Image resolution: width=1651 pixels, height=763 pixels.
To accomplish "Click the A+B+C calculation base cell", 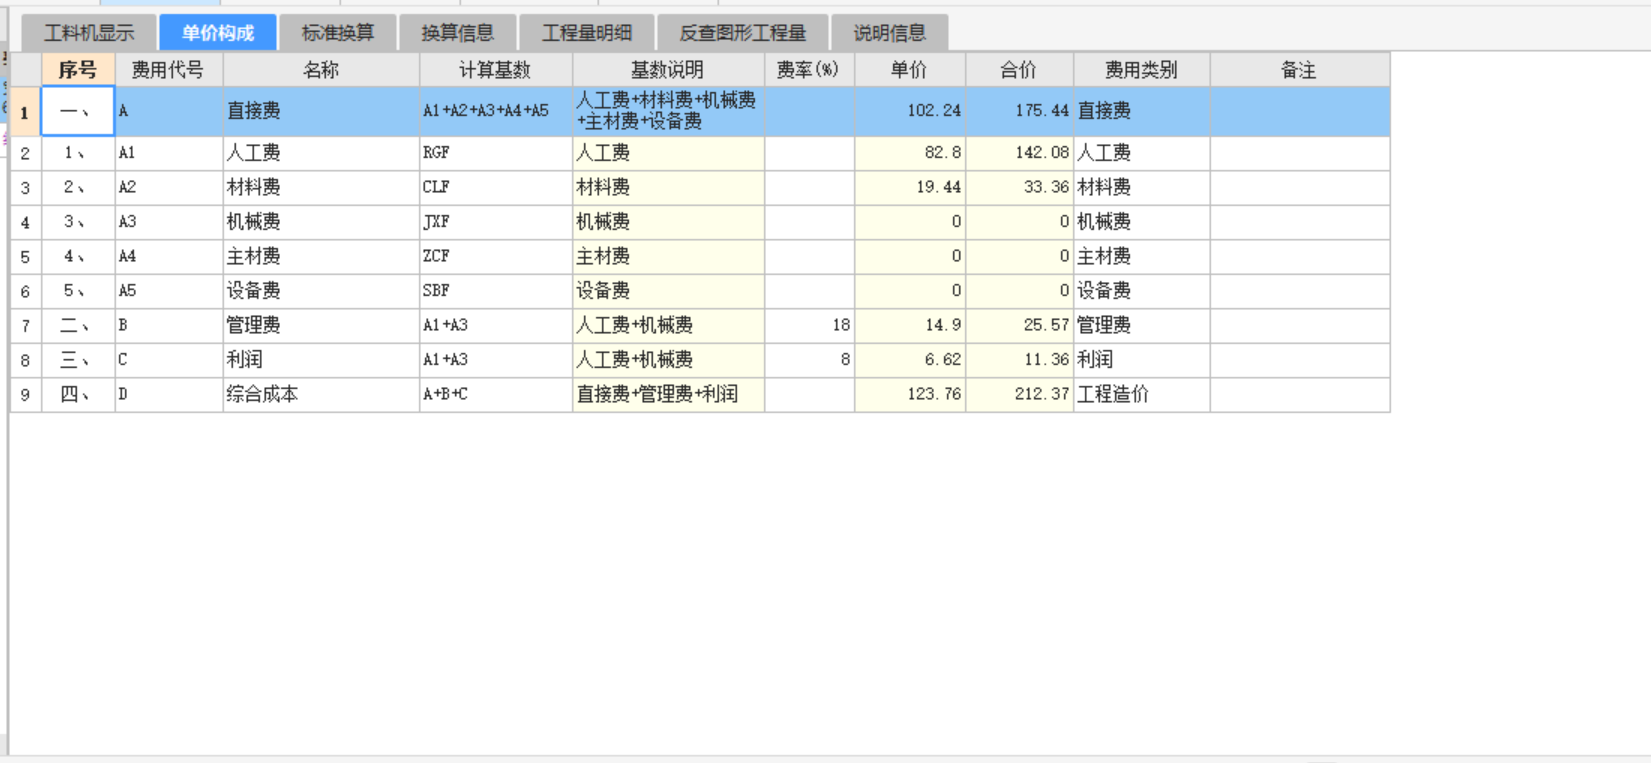I will tap(495, 395).
